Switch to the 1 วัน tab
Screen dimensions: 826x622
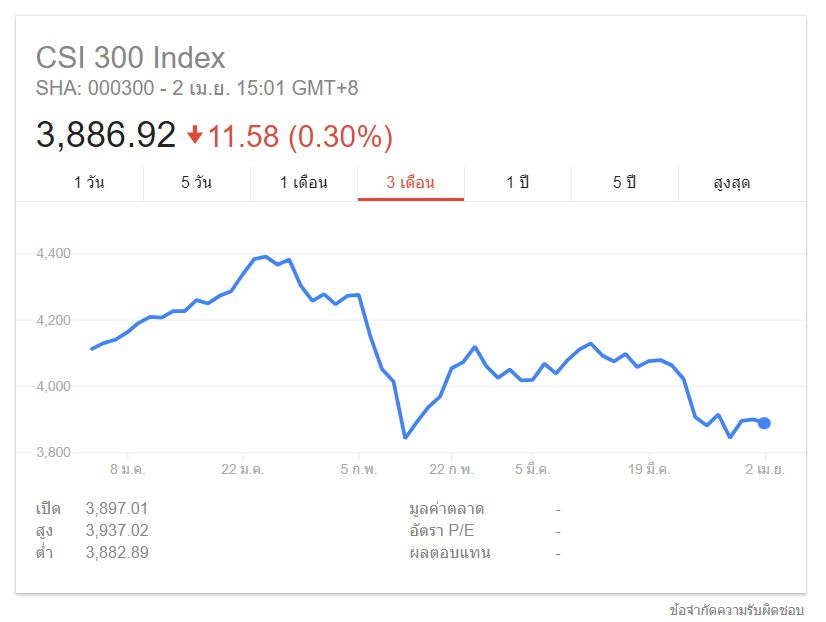click(x=89, y=183)
